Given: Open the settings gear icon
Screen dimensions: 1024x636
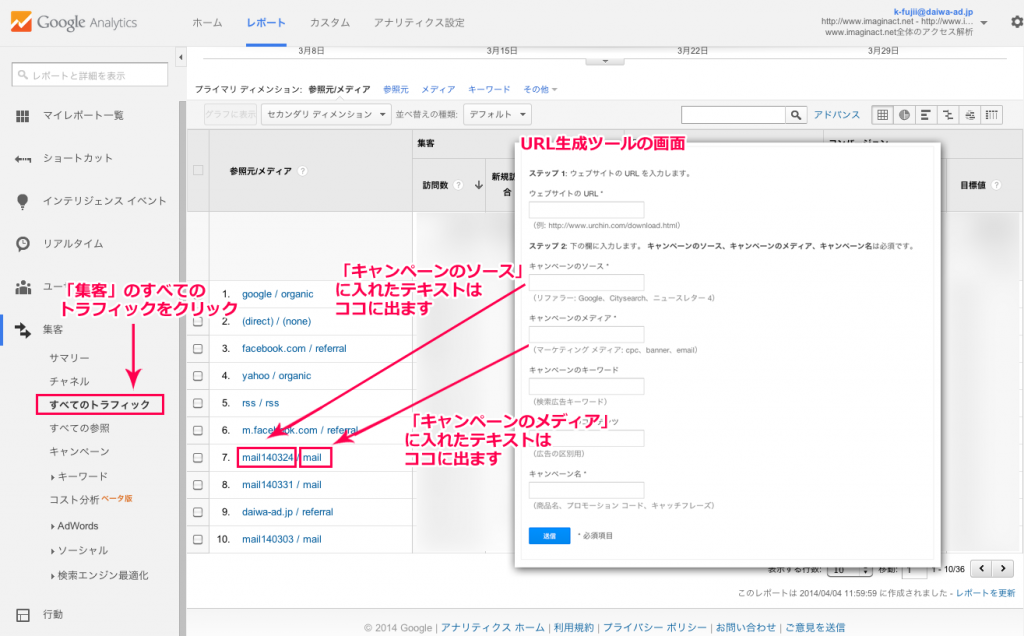Looking at the screenshot, I should 1017,22.
